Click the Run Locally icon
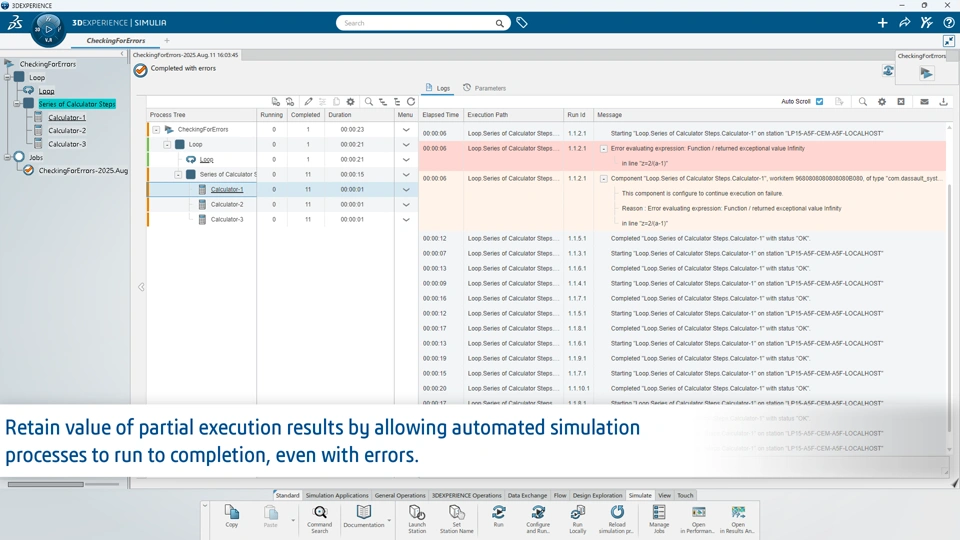960x540 pixels. point(577,519)
